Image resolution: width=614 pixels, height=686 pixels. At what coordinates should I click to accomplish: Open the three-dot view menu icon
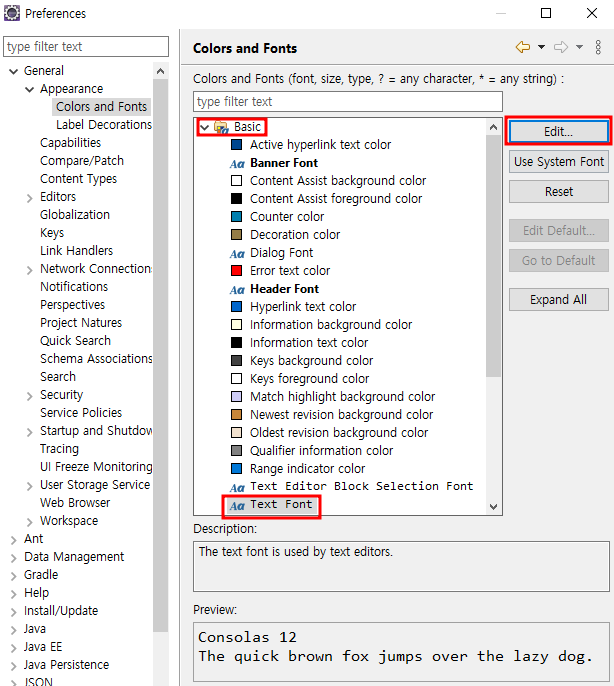[598, 47]
